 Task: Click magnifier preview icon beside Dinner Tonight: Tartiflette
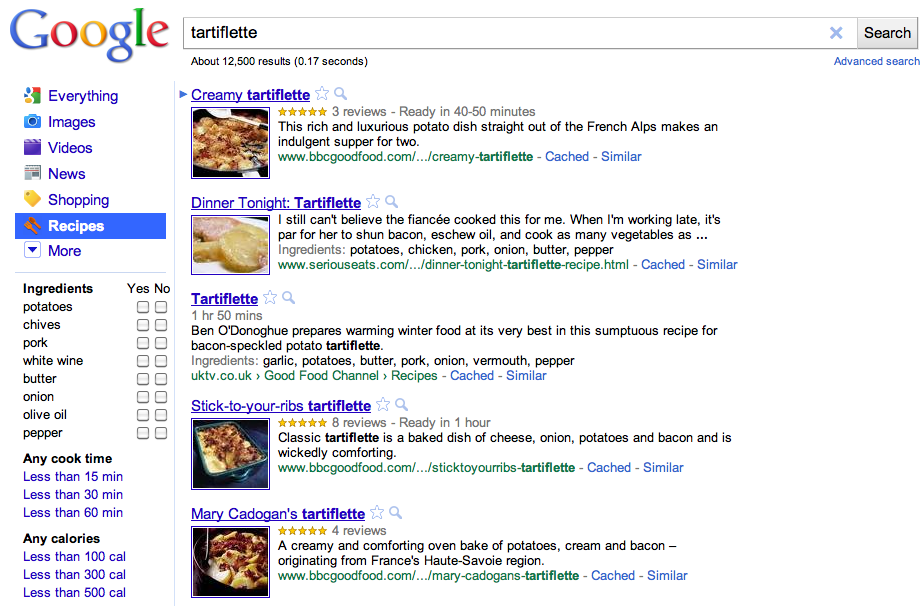(x=391, y=202)
